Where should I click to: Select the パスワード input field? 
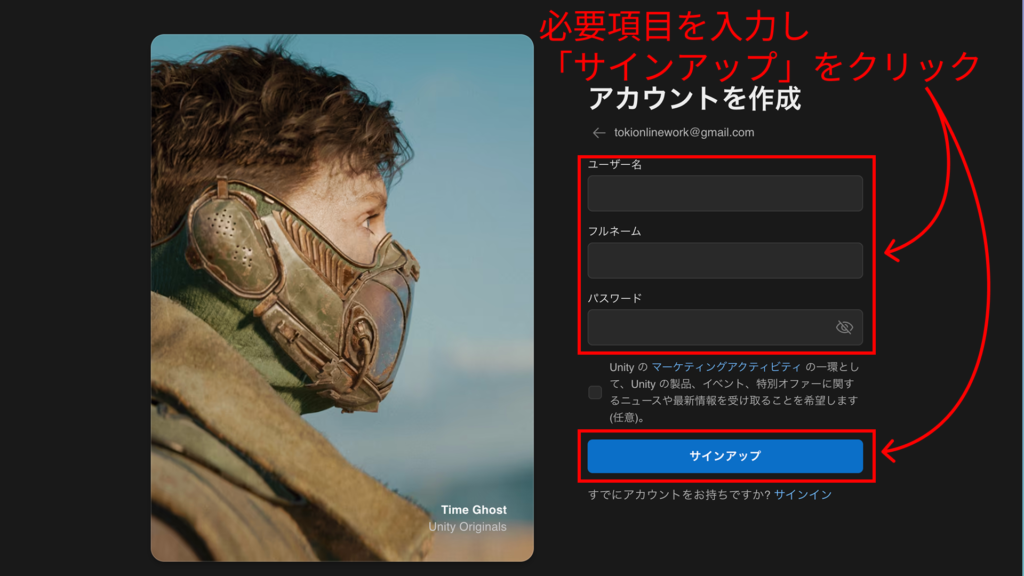point(710,327)
